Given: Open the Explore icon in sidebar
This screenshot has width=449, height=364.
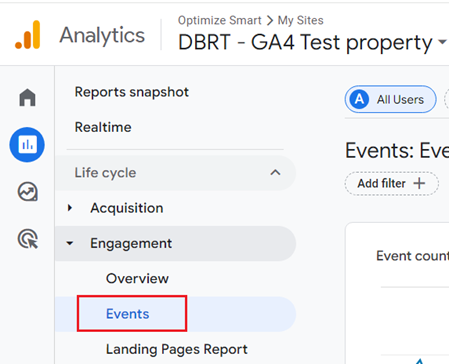Looking at the screenshot, I should coord(27,192).
